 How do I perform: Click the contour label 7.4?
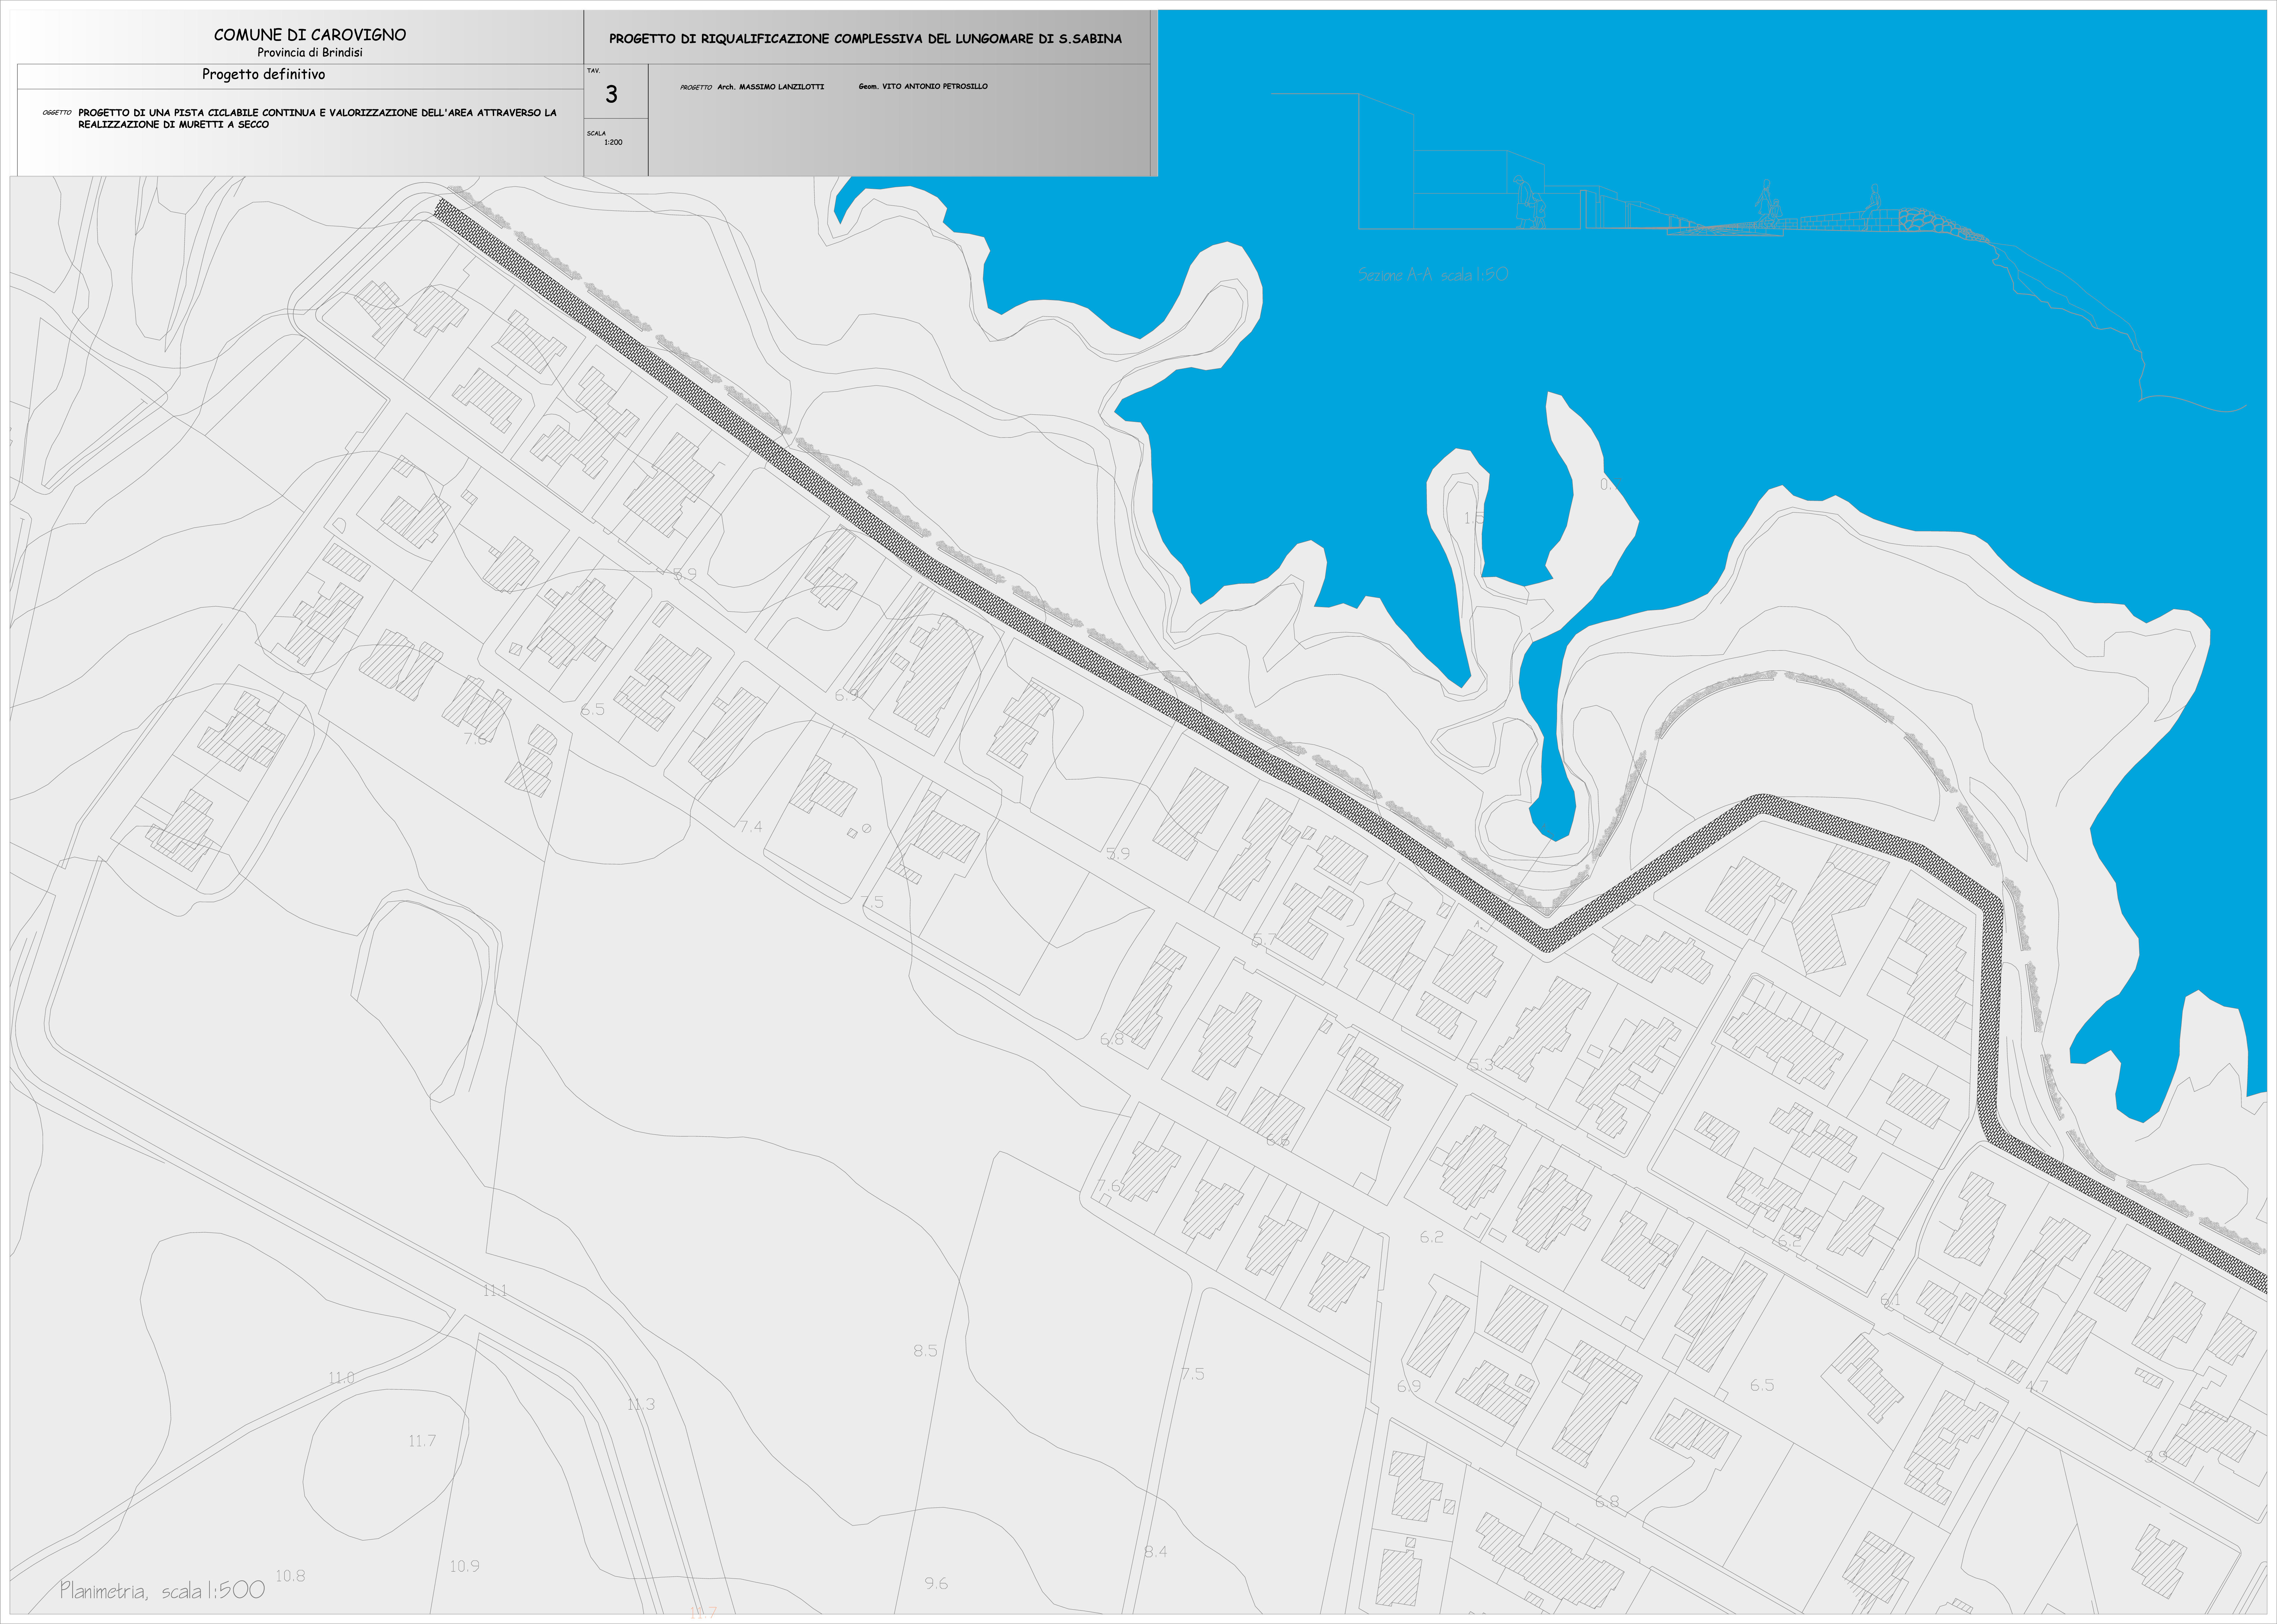click(x=751, y=827)
